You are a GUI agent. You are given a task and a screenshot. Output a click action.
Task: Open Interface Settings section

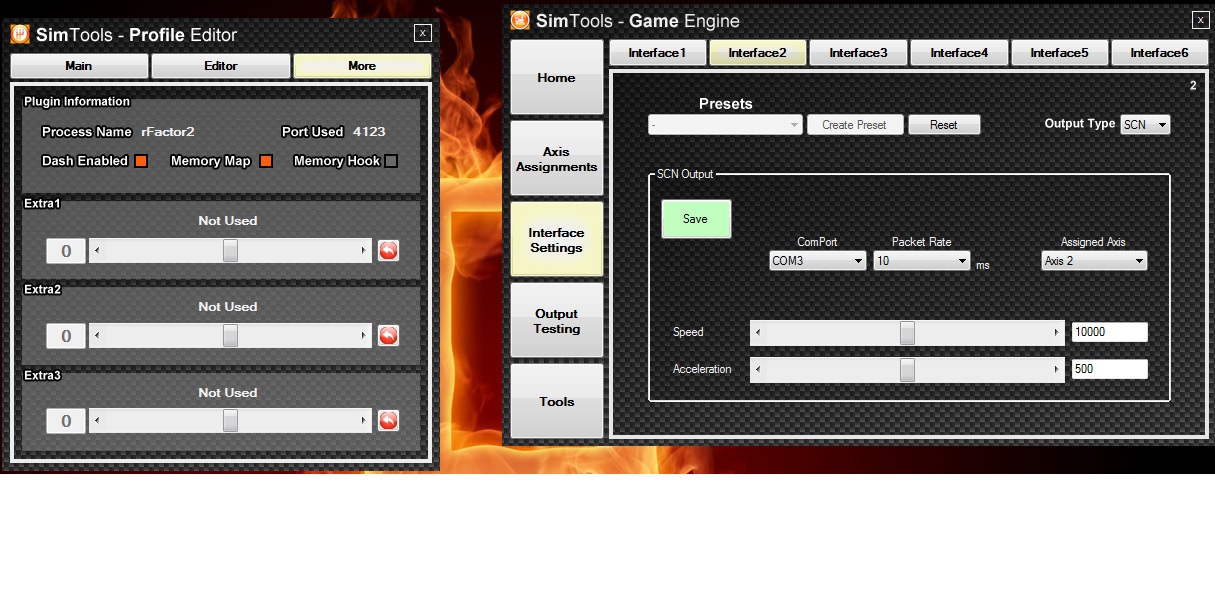click(x=557, y=239)
